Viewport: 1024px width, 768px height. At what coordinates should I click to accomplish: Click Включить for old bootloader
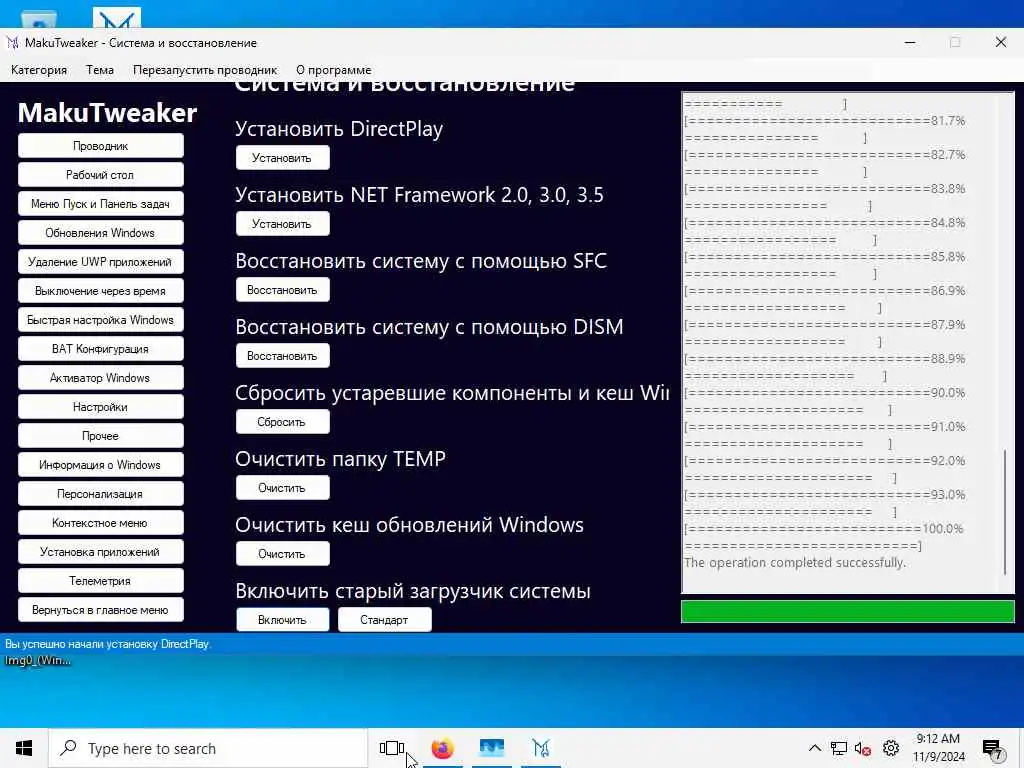point(282,620)
